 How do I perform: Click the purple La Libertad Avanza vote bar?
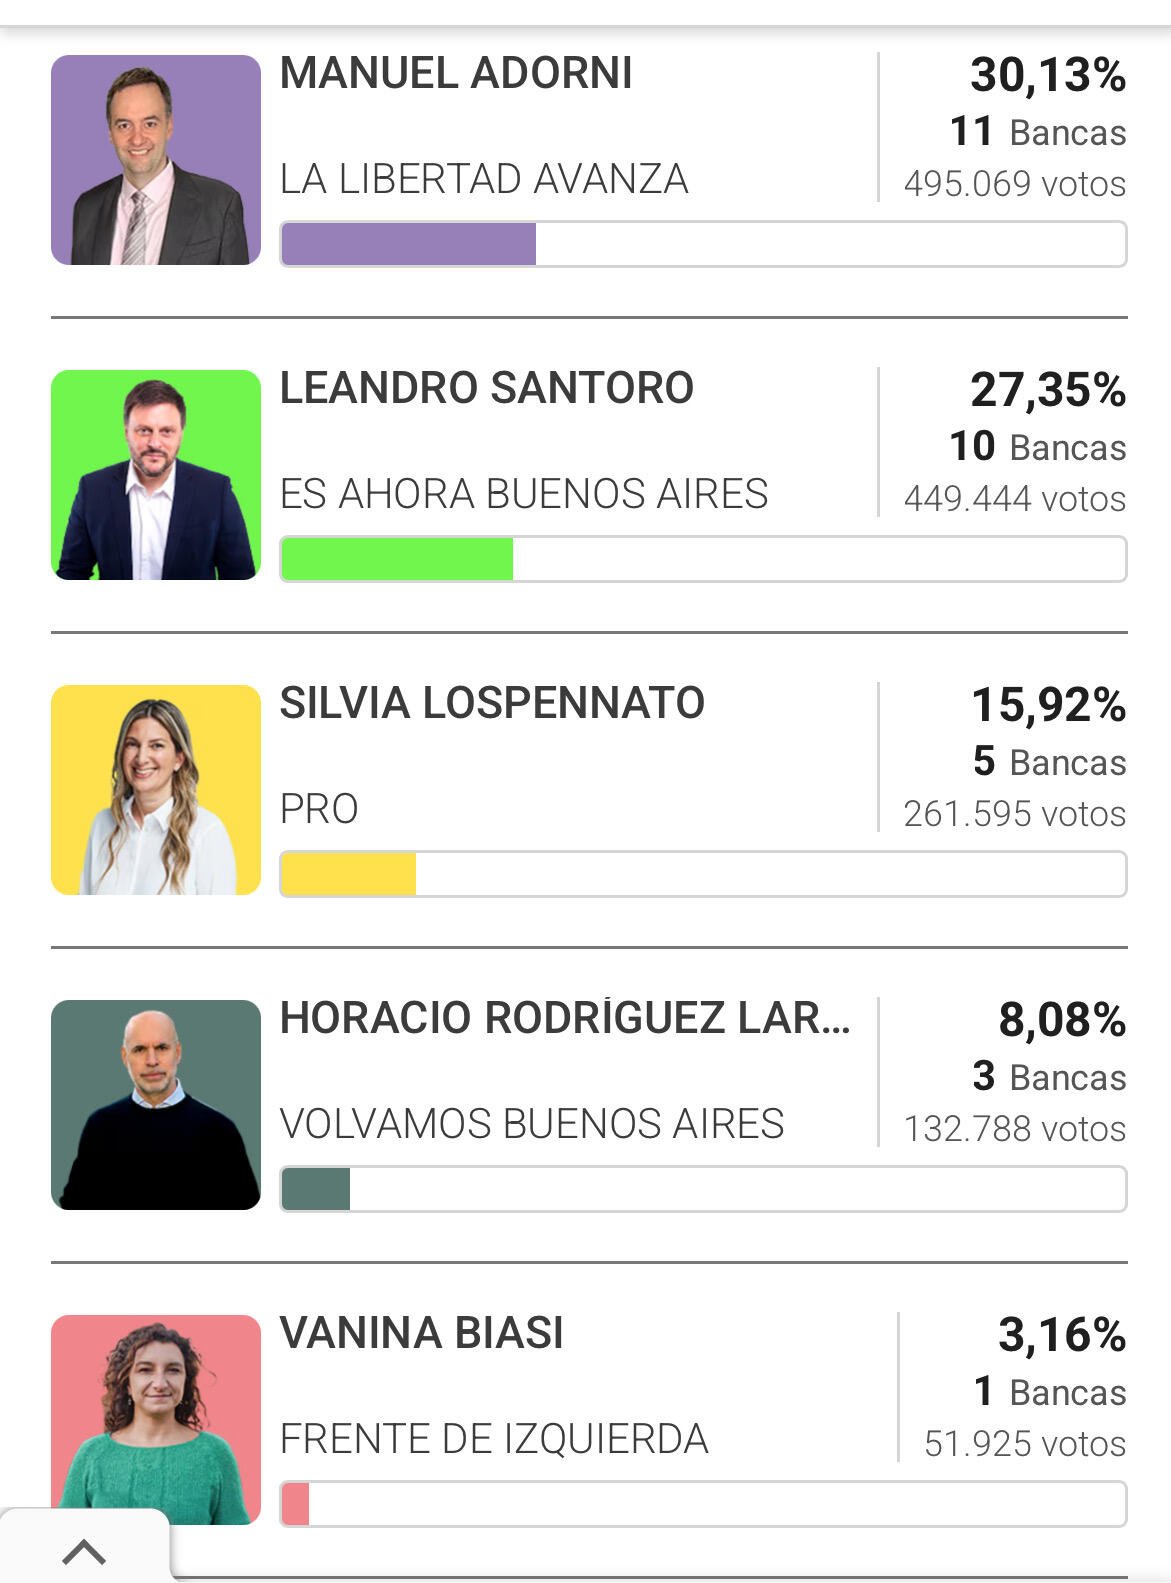coord(703,244)
